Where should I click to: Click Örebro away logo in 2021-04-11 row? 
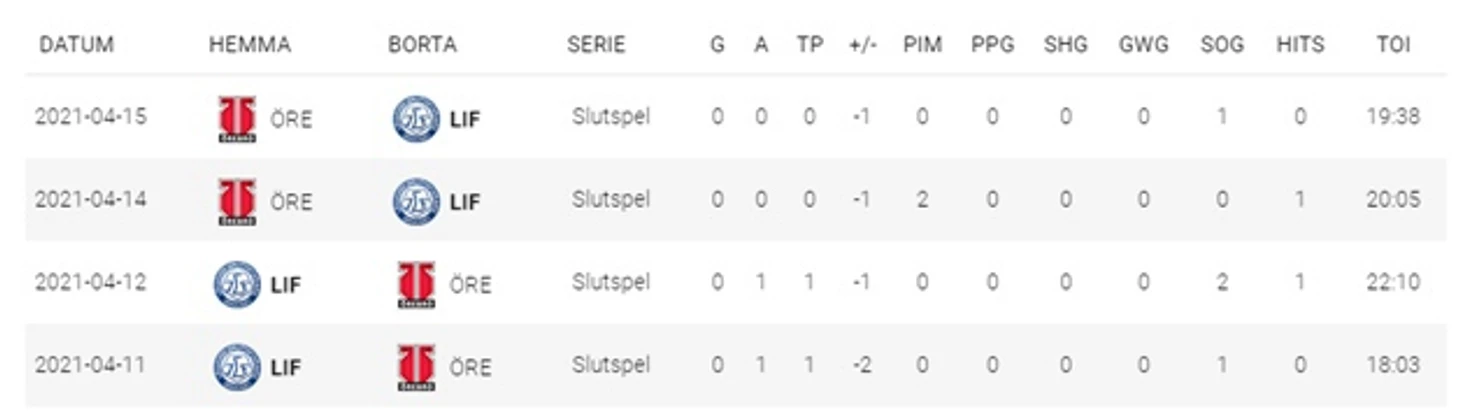pos(415,367)
